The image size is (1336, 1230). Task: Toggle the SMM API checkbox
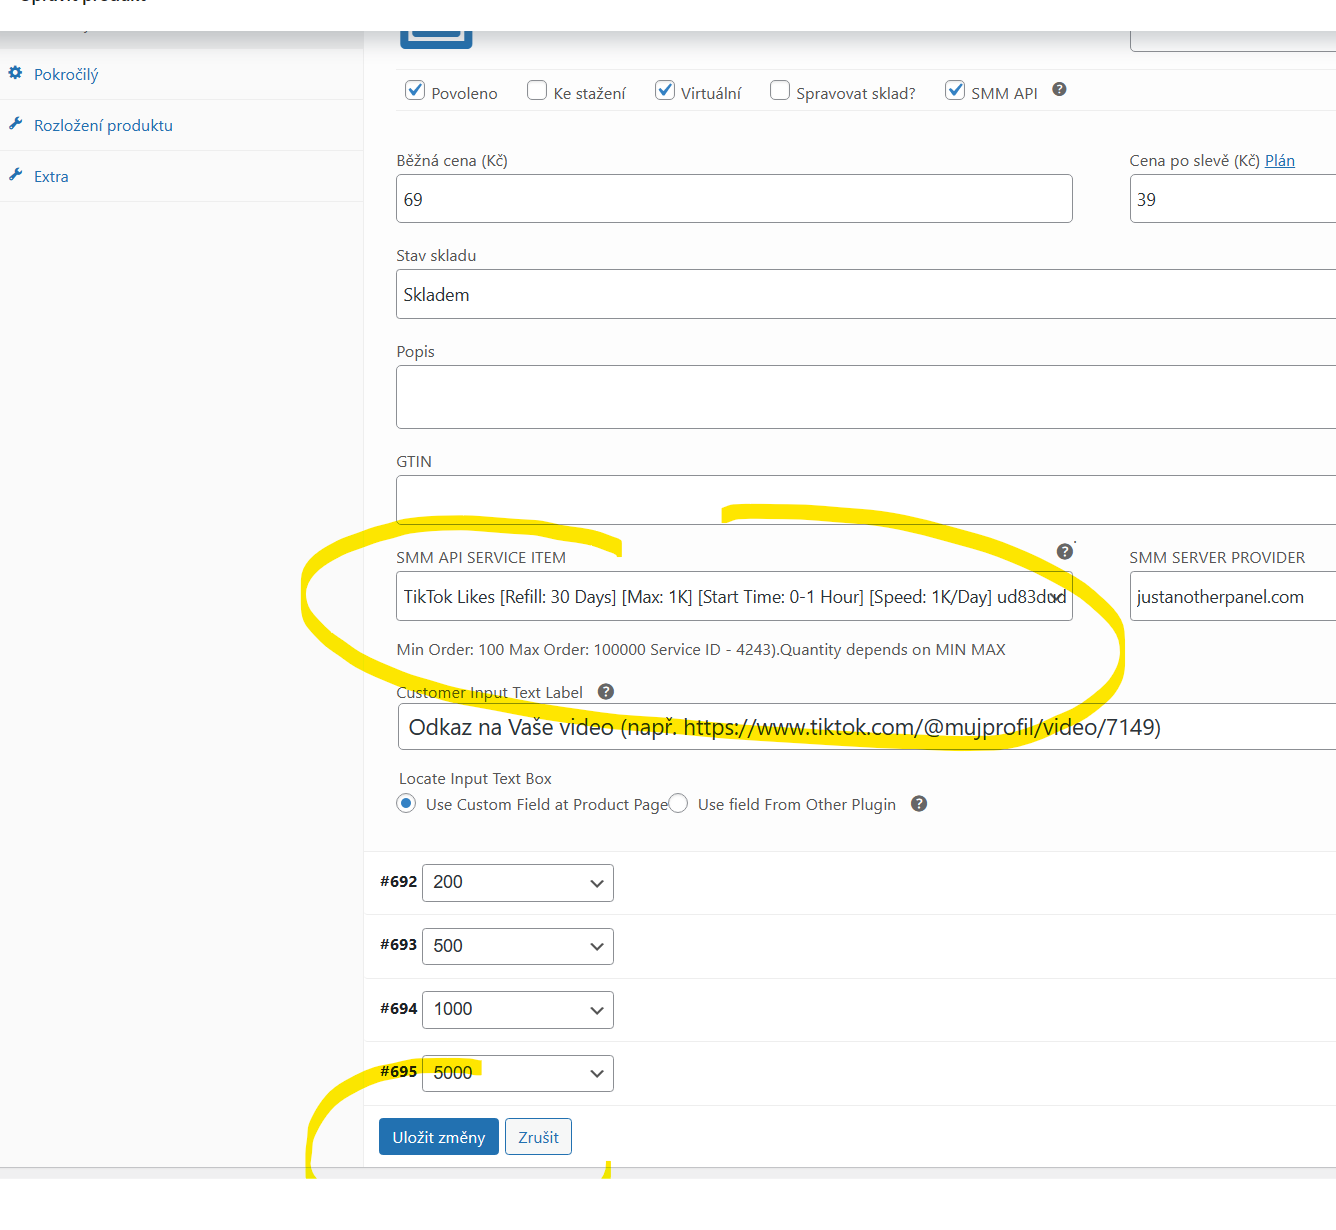(x=955, y=91)
